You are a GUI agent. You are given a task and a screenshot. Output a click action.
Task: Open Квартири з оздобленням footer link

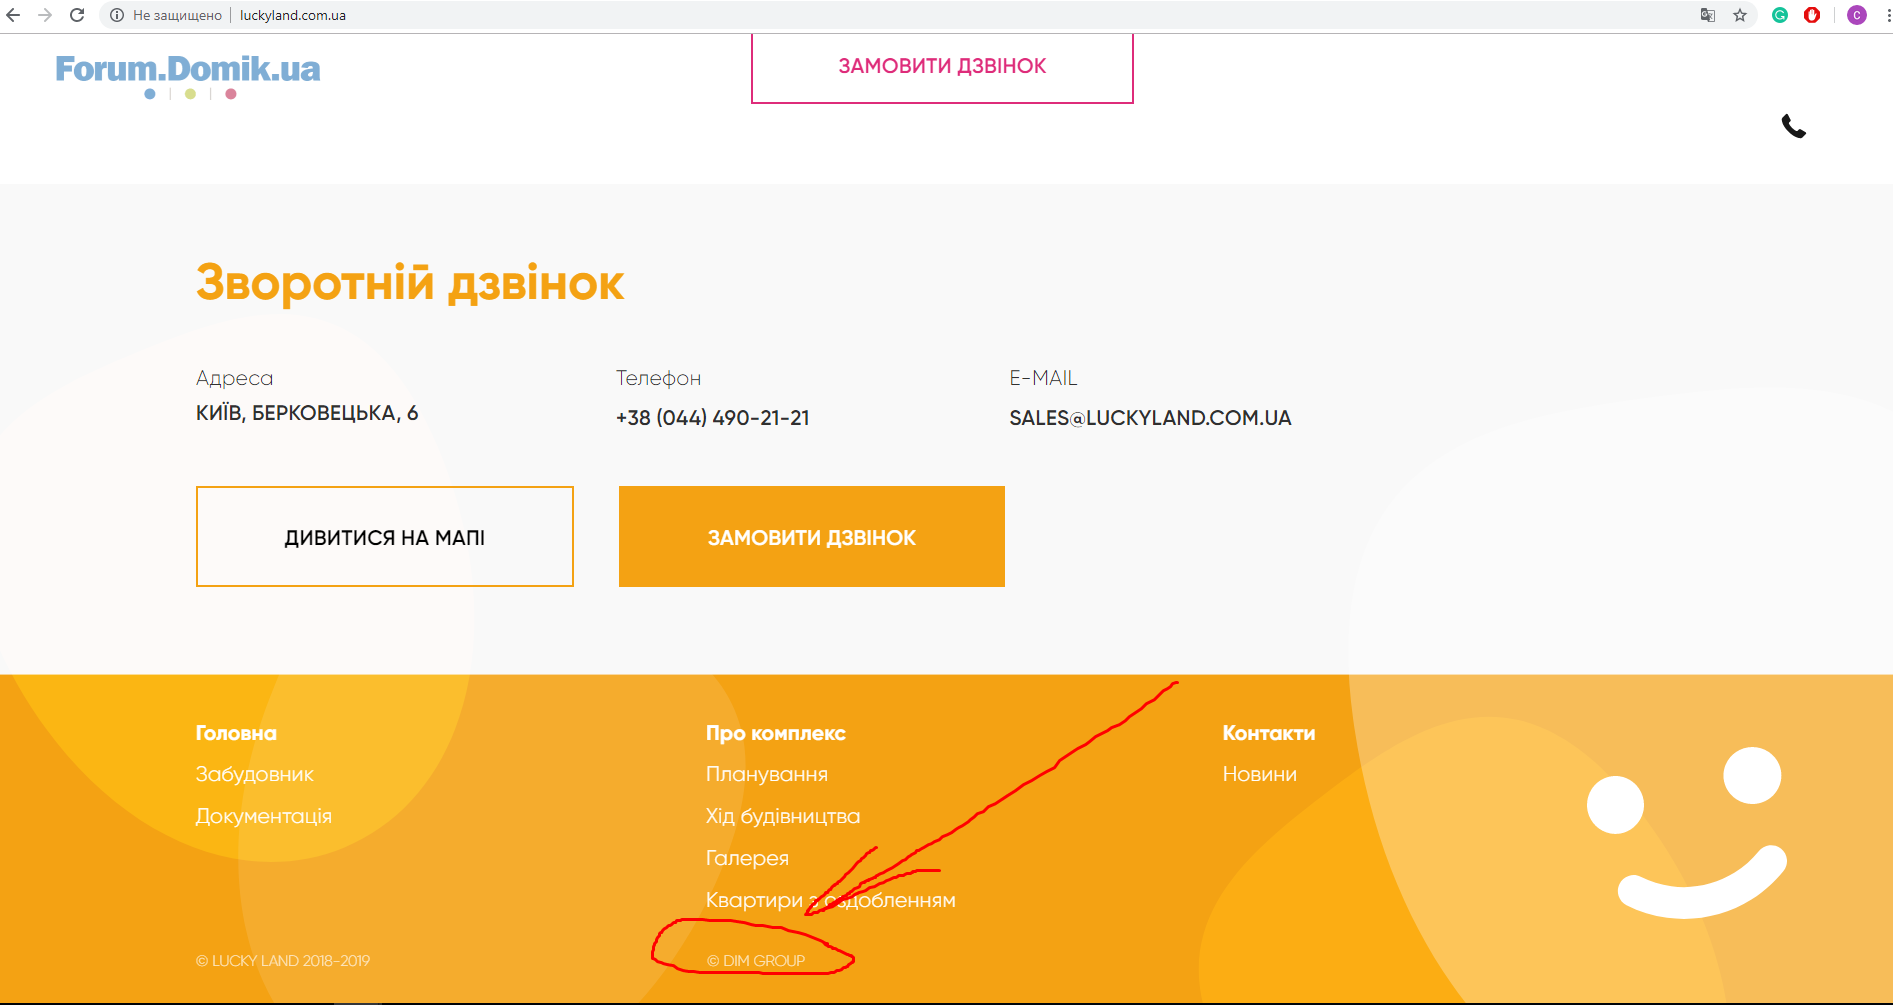tap(831, 900)
